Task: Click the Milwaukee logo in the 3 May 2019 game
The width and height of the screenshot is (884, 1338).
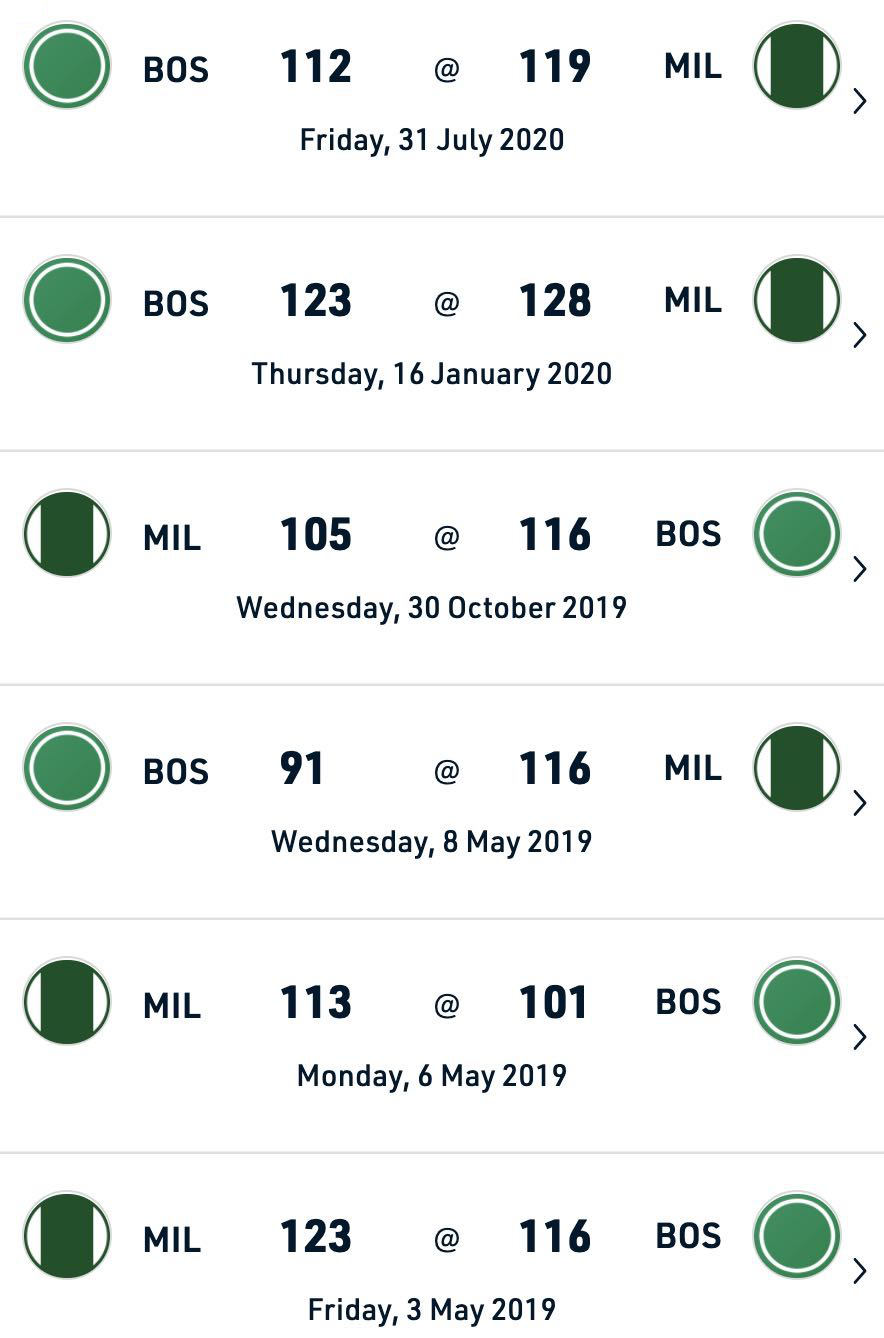Action: 67,1235
